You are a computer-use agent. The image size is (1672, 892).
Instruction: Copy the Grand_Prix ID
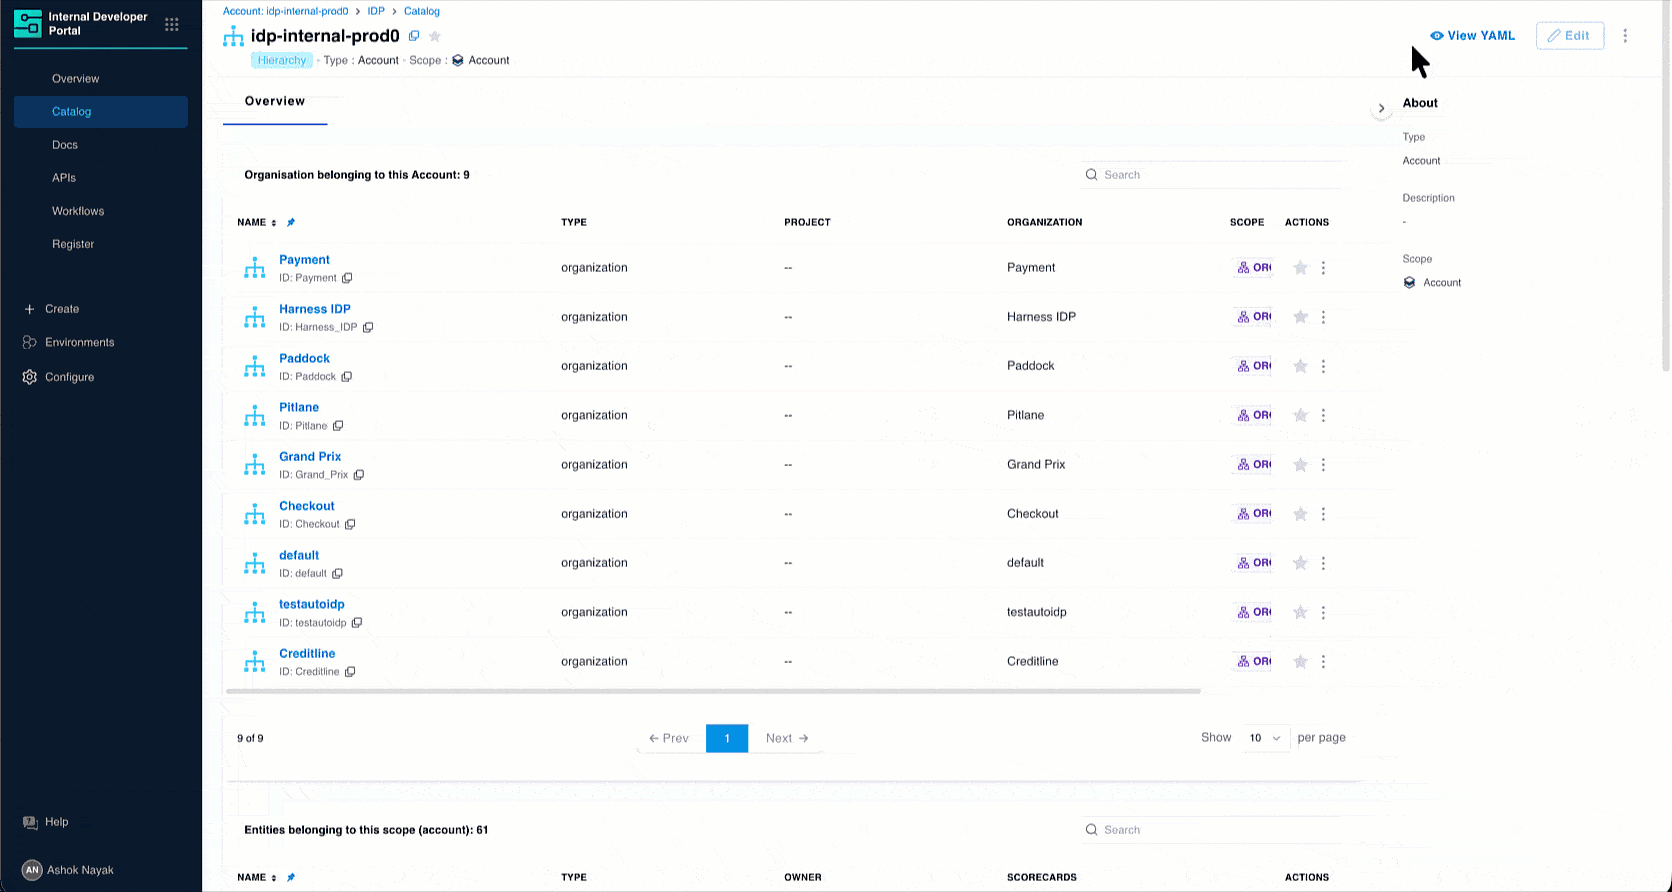(359, 475)
